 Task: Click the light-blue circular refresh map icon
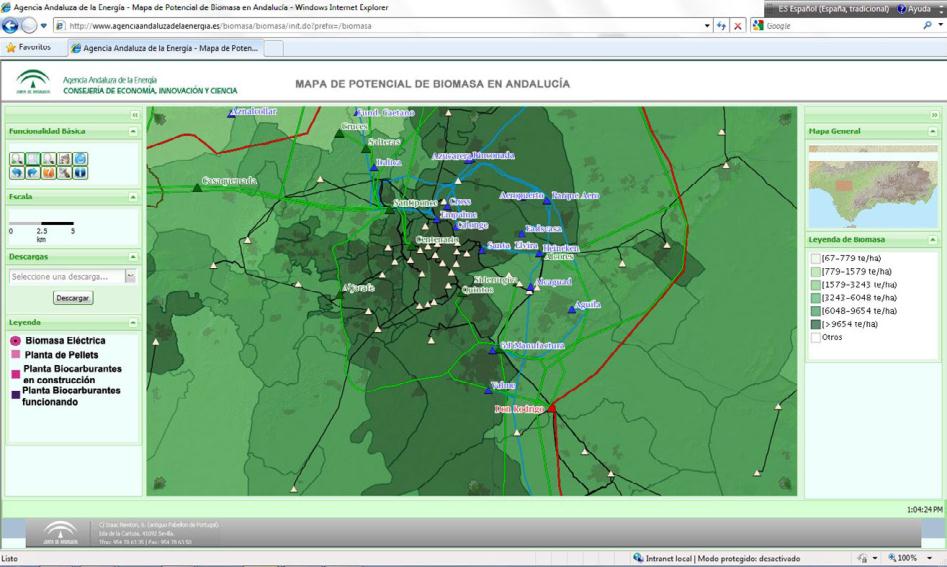point(80,159)
